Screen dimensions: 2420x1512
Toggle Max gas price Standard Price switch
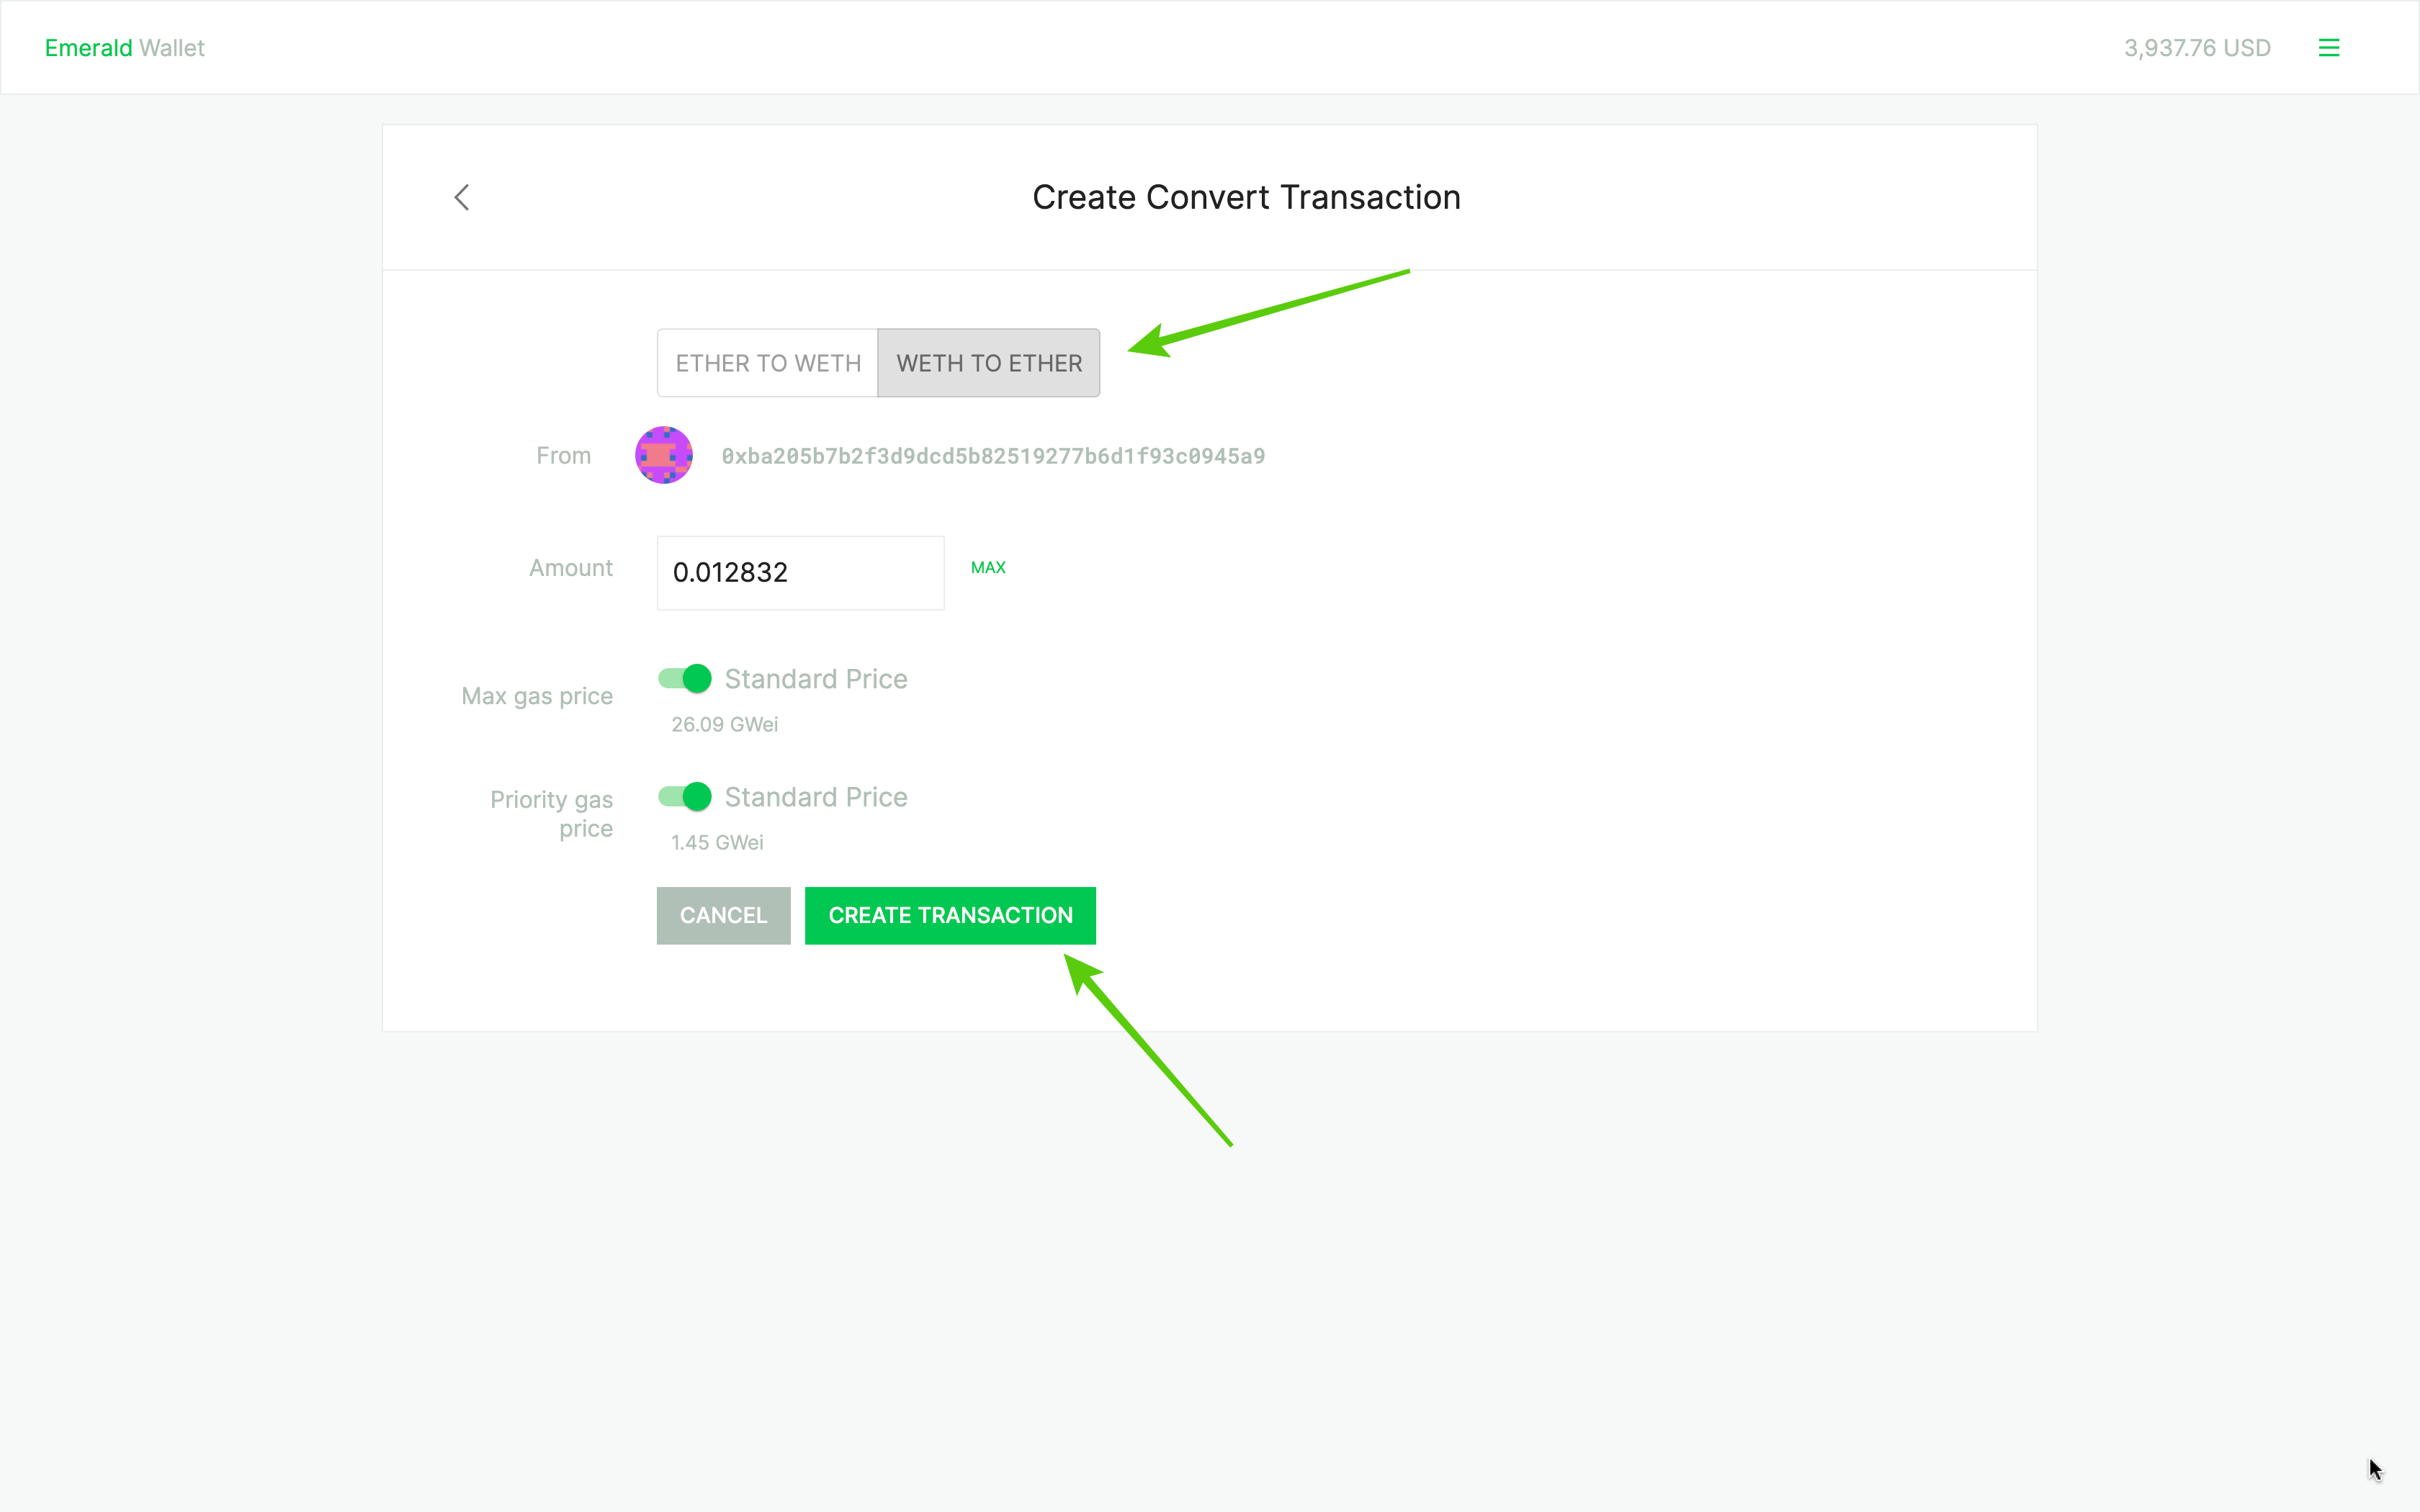(x=685, y=679)
